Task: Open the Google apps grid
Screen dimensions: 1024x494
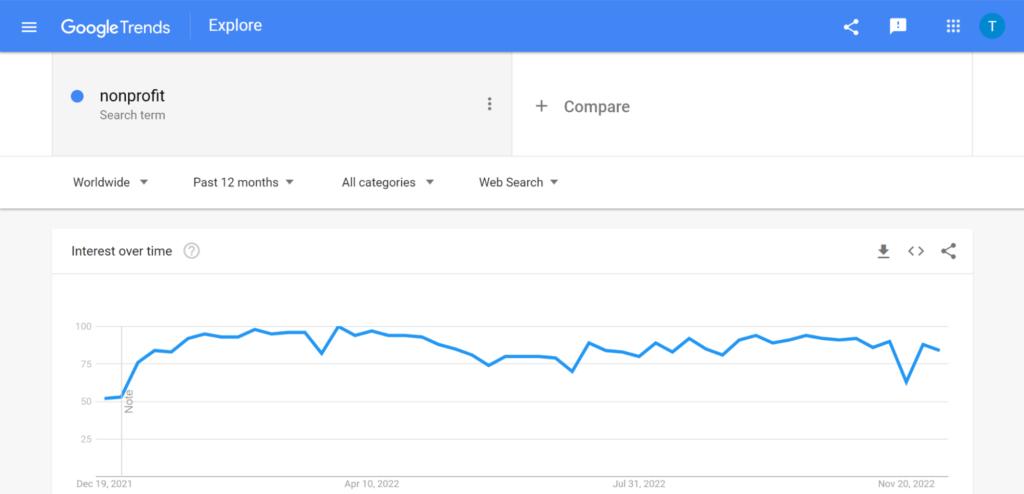Action: [x=953, y=26]
